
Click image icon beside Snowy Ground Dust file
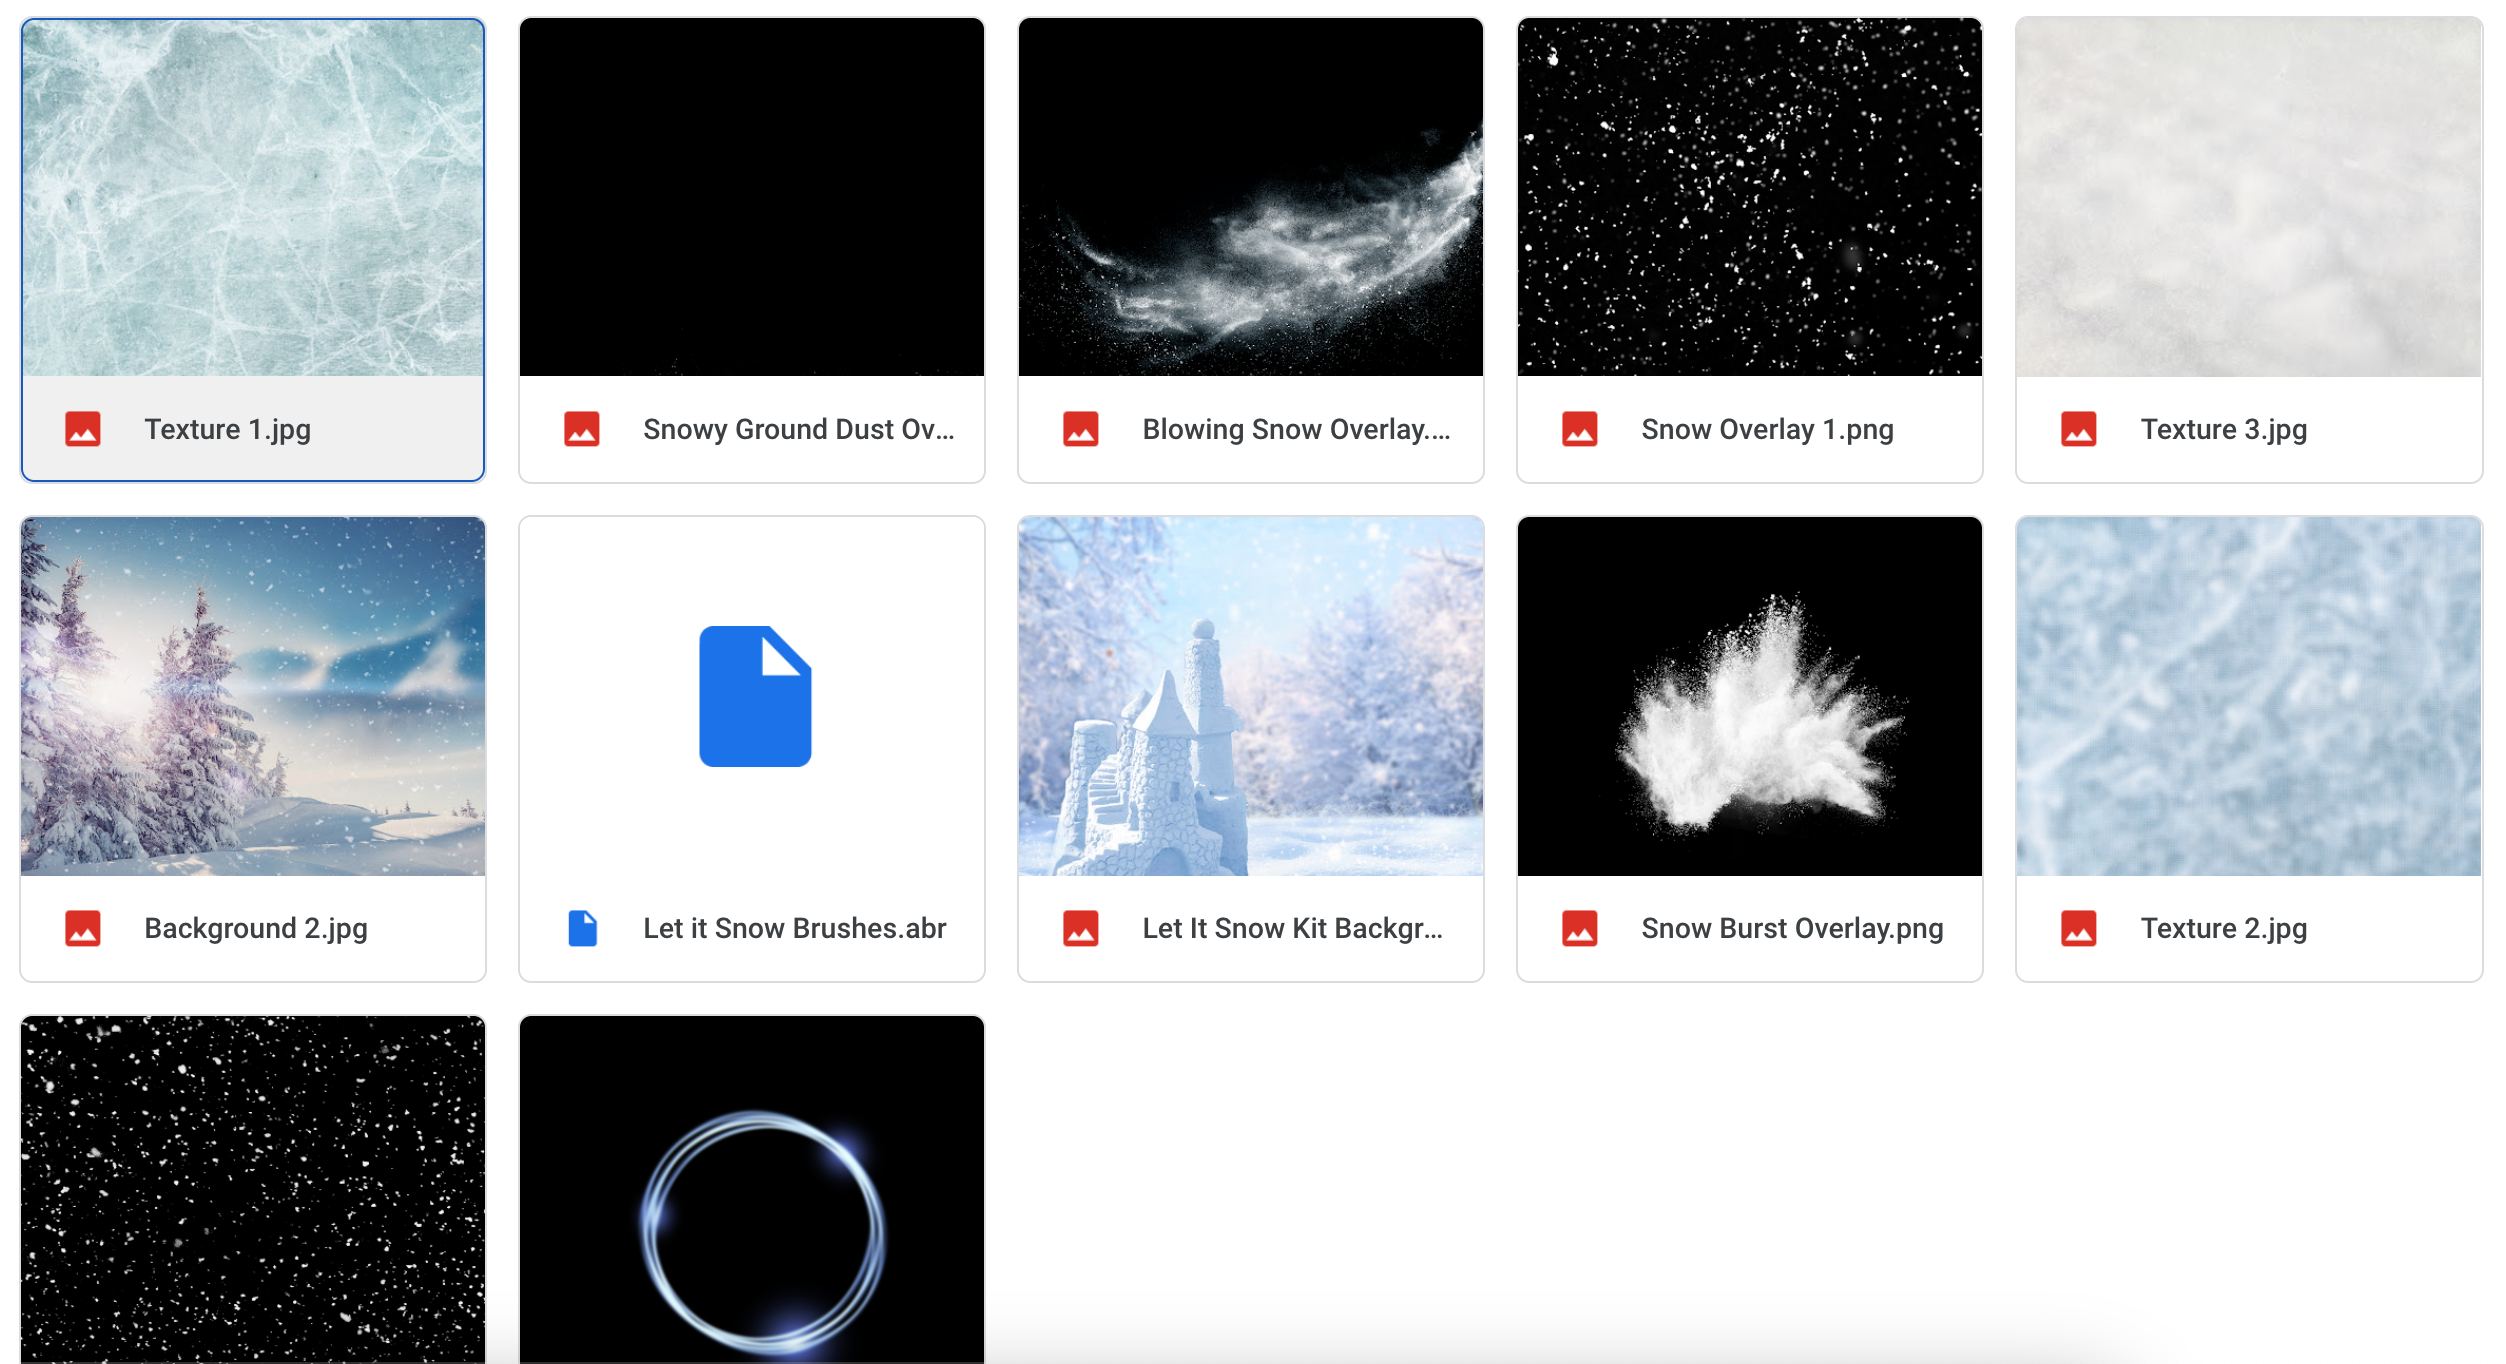point(582,429)
